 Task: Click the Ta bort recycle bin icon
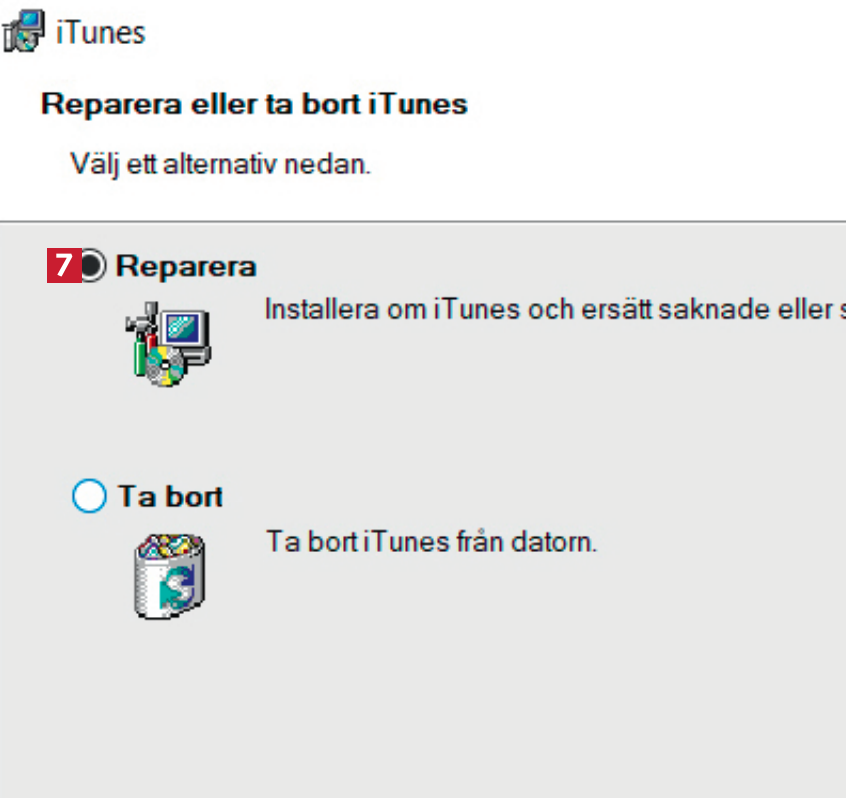coord(170,575)
